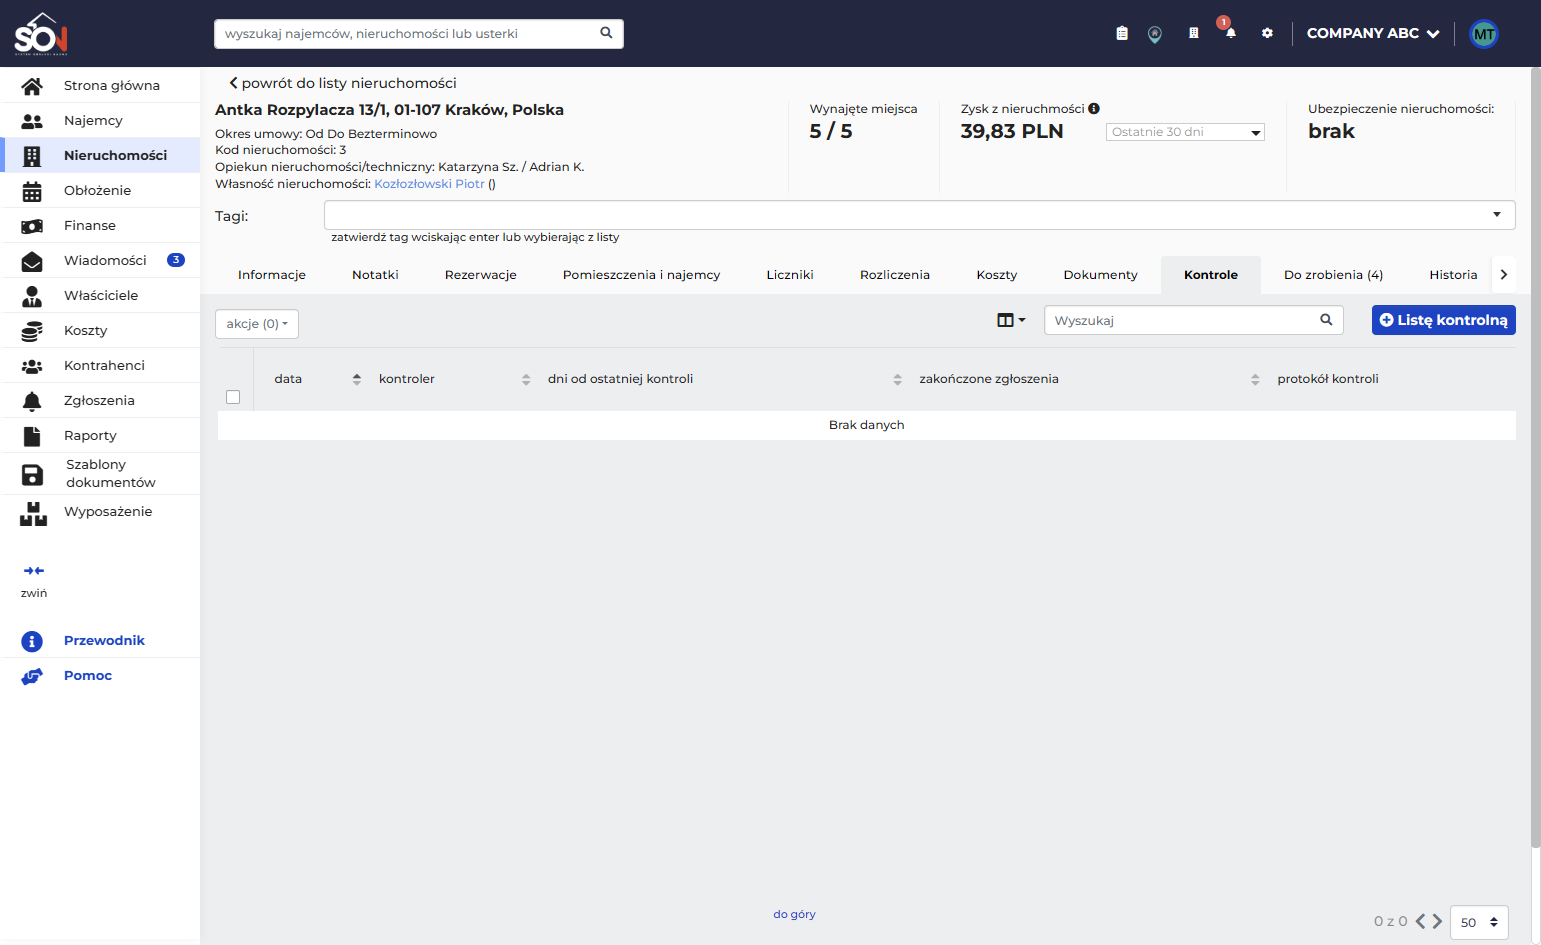Open settings via the gear icon

pos(1267,34)
